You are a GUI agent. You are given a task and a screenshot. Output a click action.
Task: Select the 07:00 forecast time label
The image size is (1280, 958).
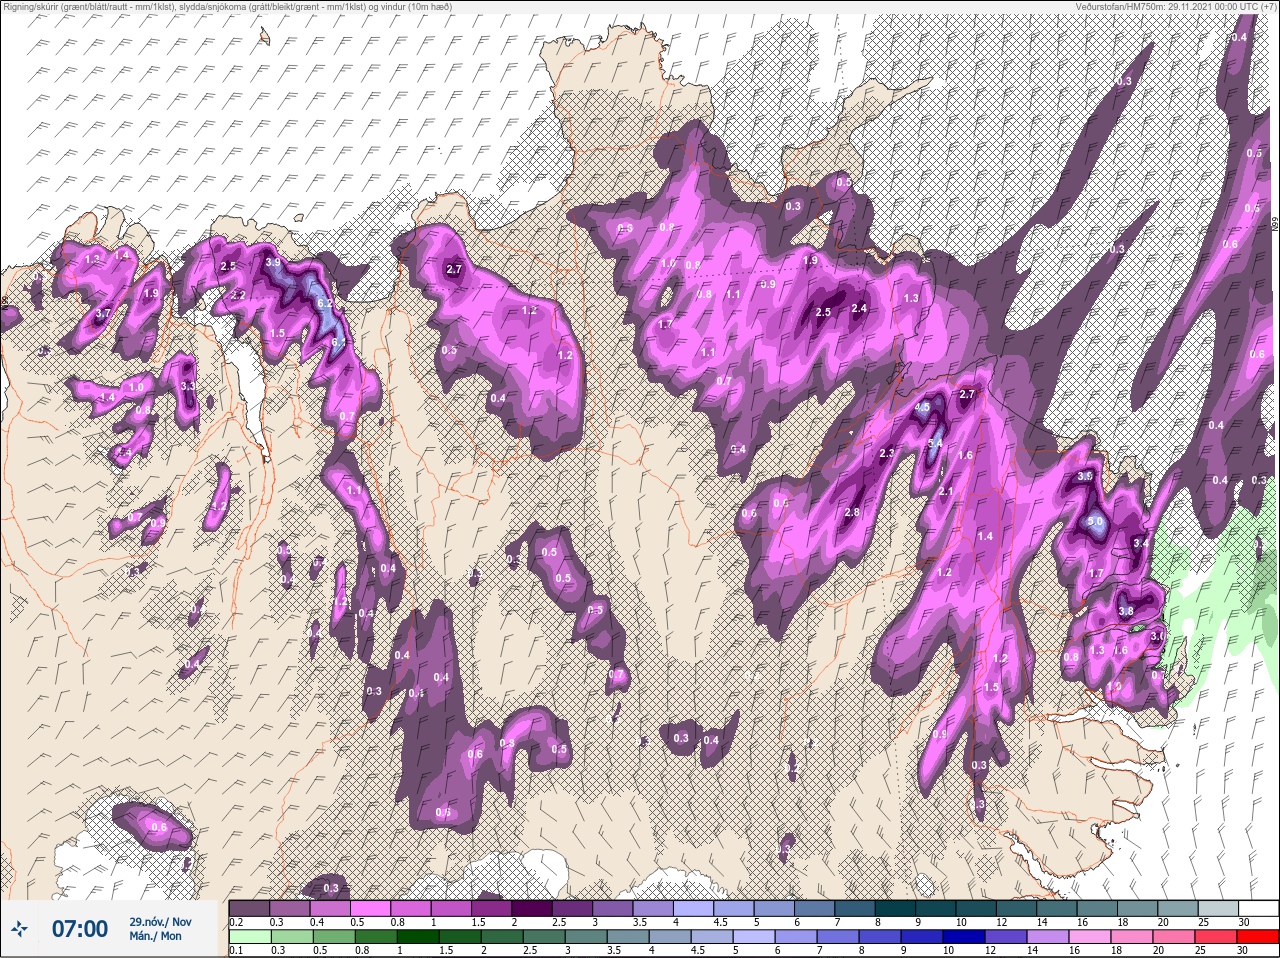pyautogui.click(x=80, y=929)
